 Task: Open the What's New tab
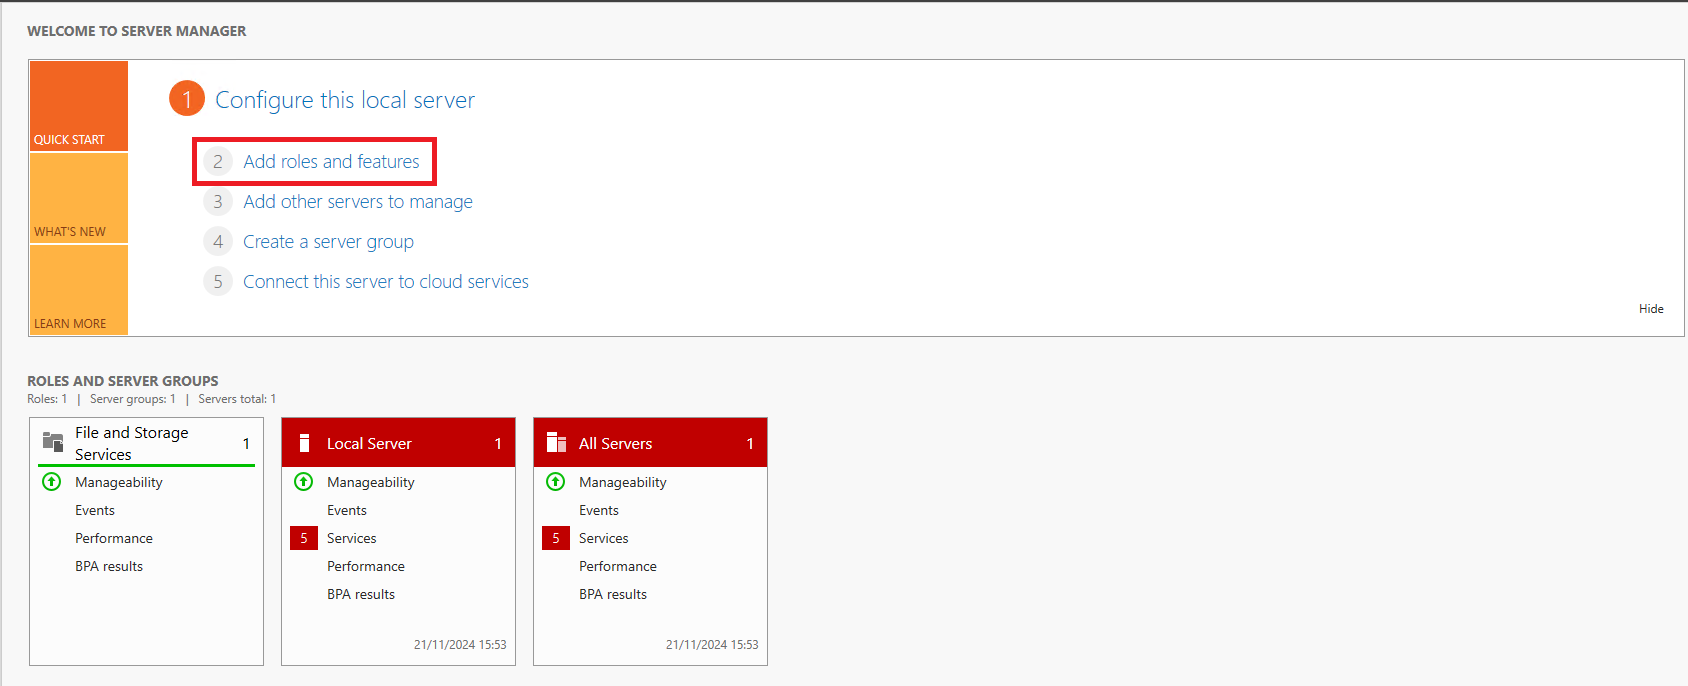tap(79, 198)
